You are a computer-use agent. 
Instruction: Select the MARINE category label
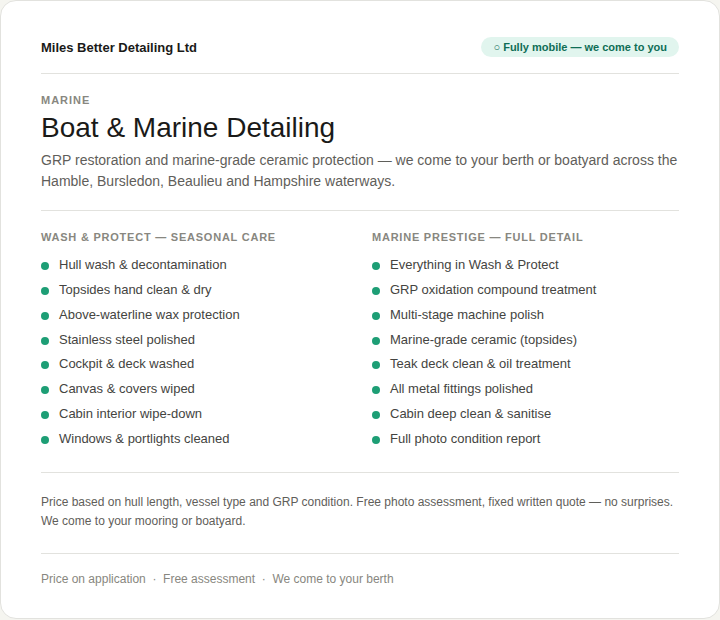pos(65,100)
